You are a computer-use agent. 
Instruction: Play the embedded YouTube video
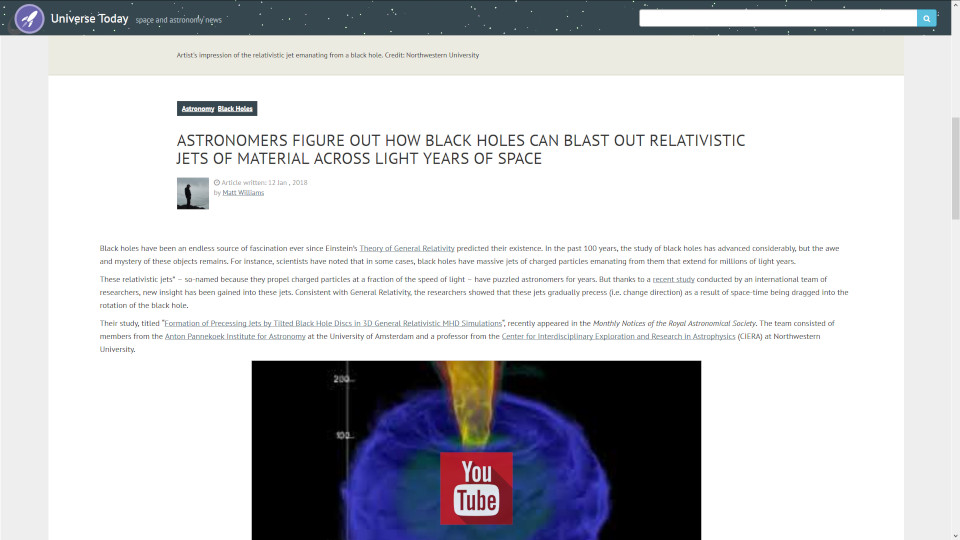(476, 489)
